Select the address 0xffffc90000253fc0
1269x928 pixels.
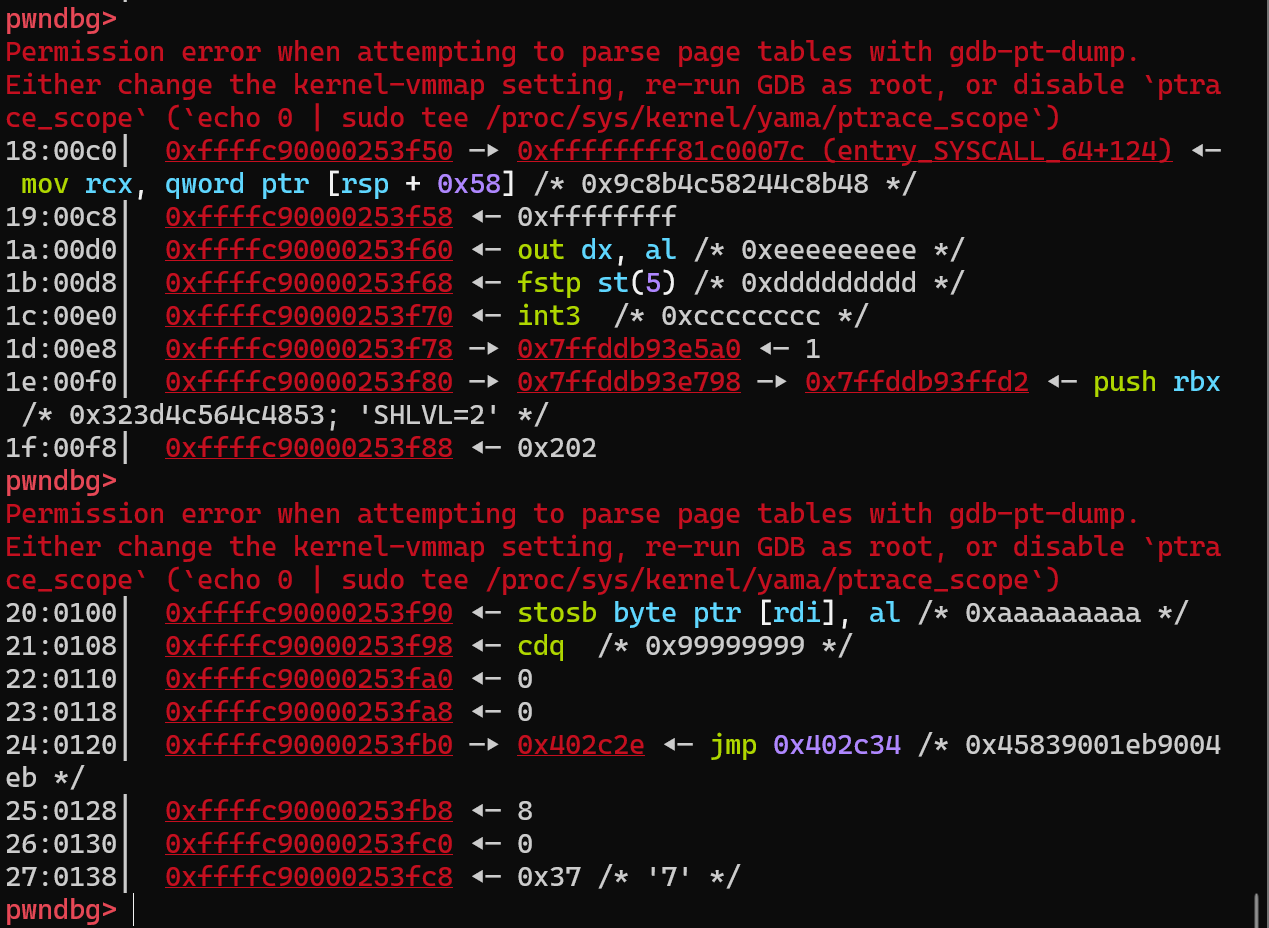(x=308, y=844)
